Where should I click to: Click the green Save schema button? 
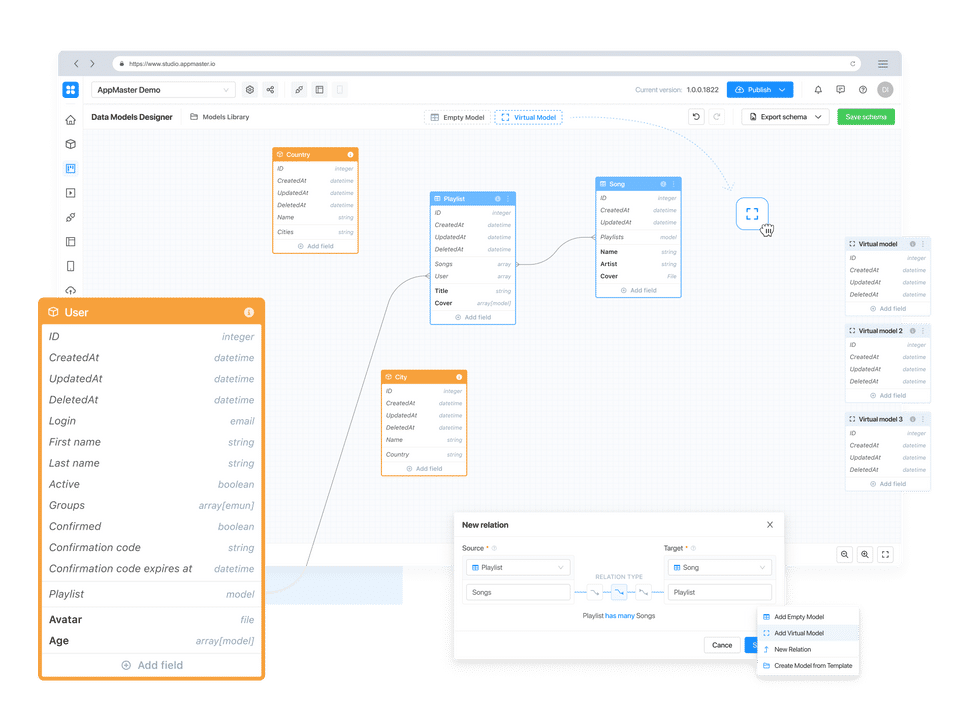coord(866,116)
